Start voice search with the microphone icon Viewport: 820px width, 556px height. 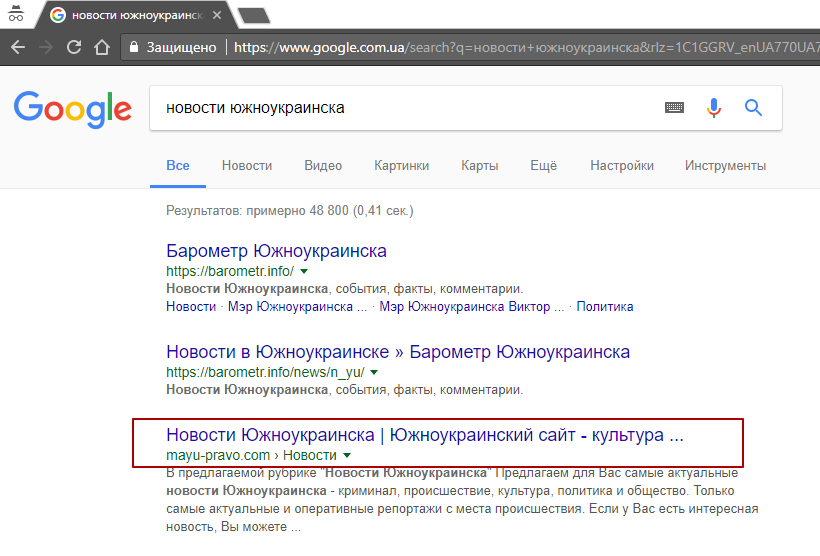pyautogui.click(x=714, y=108)
